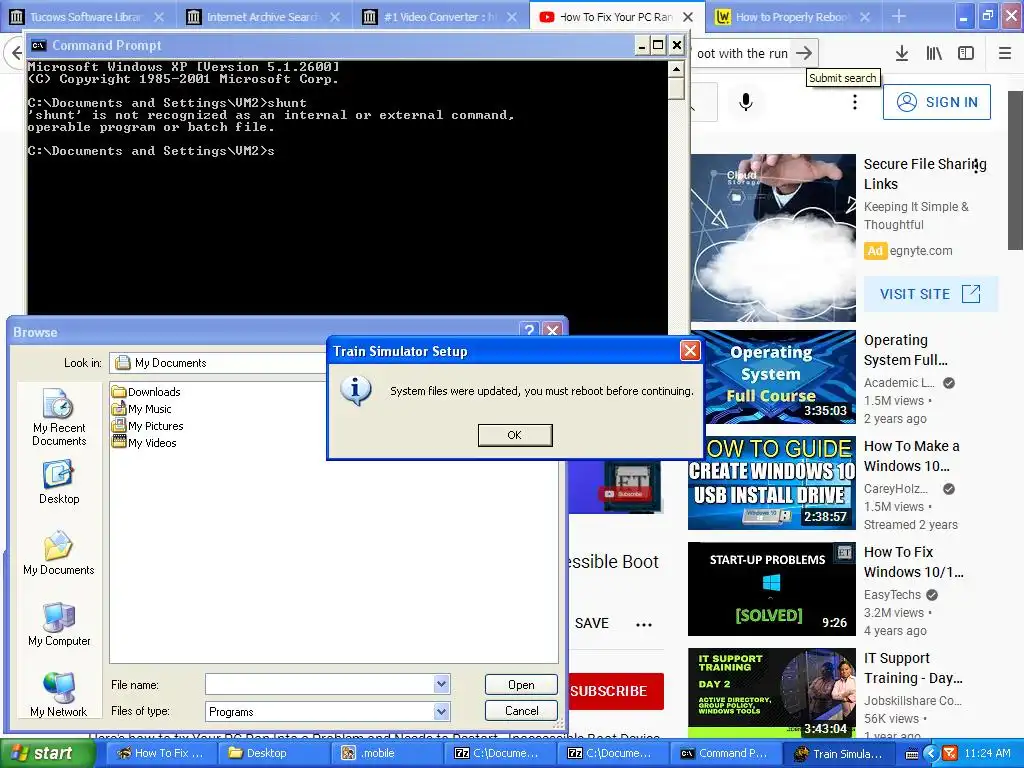
Task: Switch to Train Simulator taskbar button
Action: pyautogui.click(x=838, y=753)
